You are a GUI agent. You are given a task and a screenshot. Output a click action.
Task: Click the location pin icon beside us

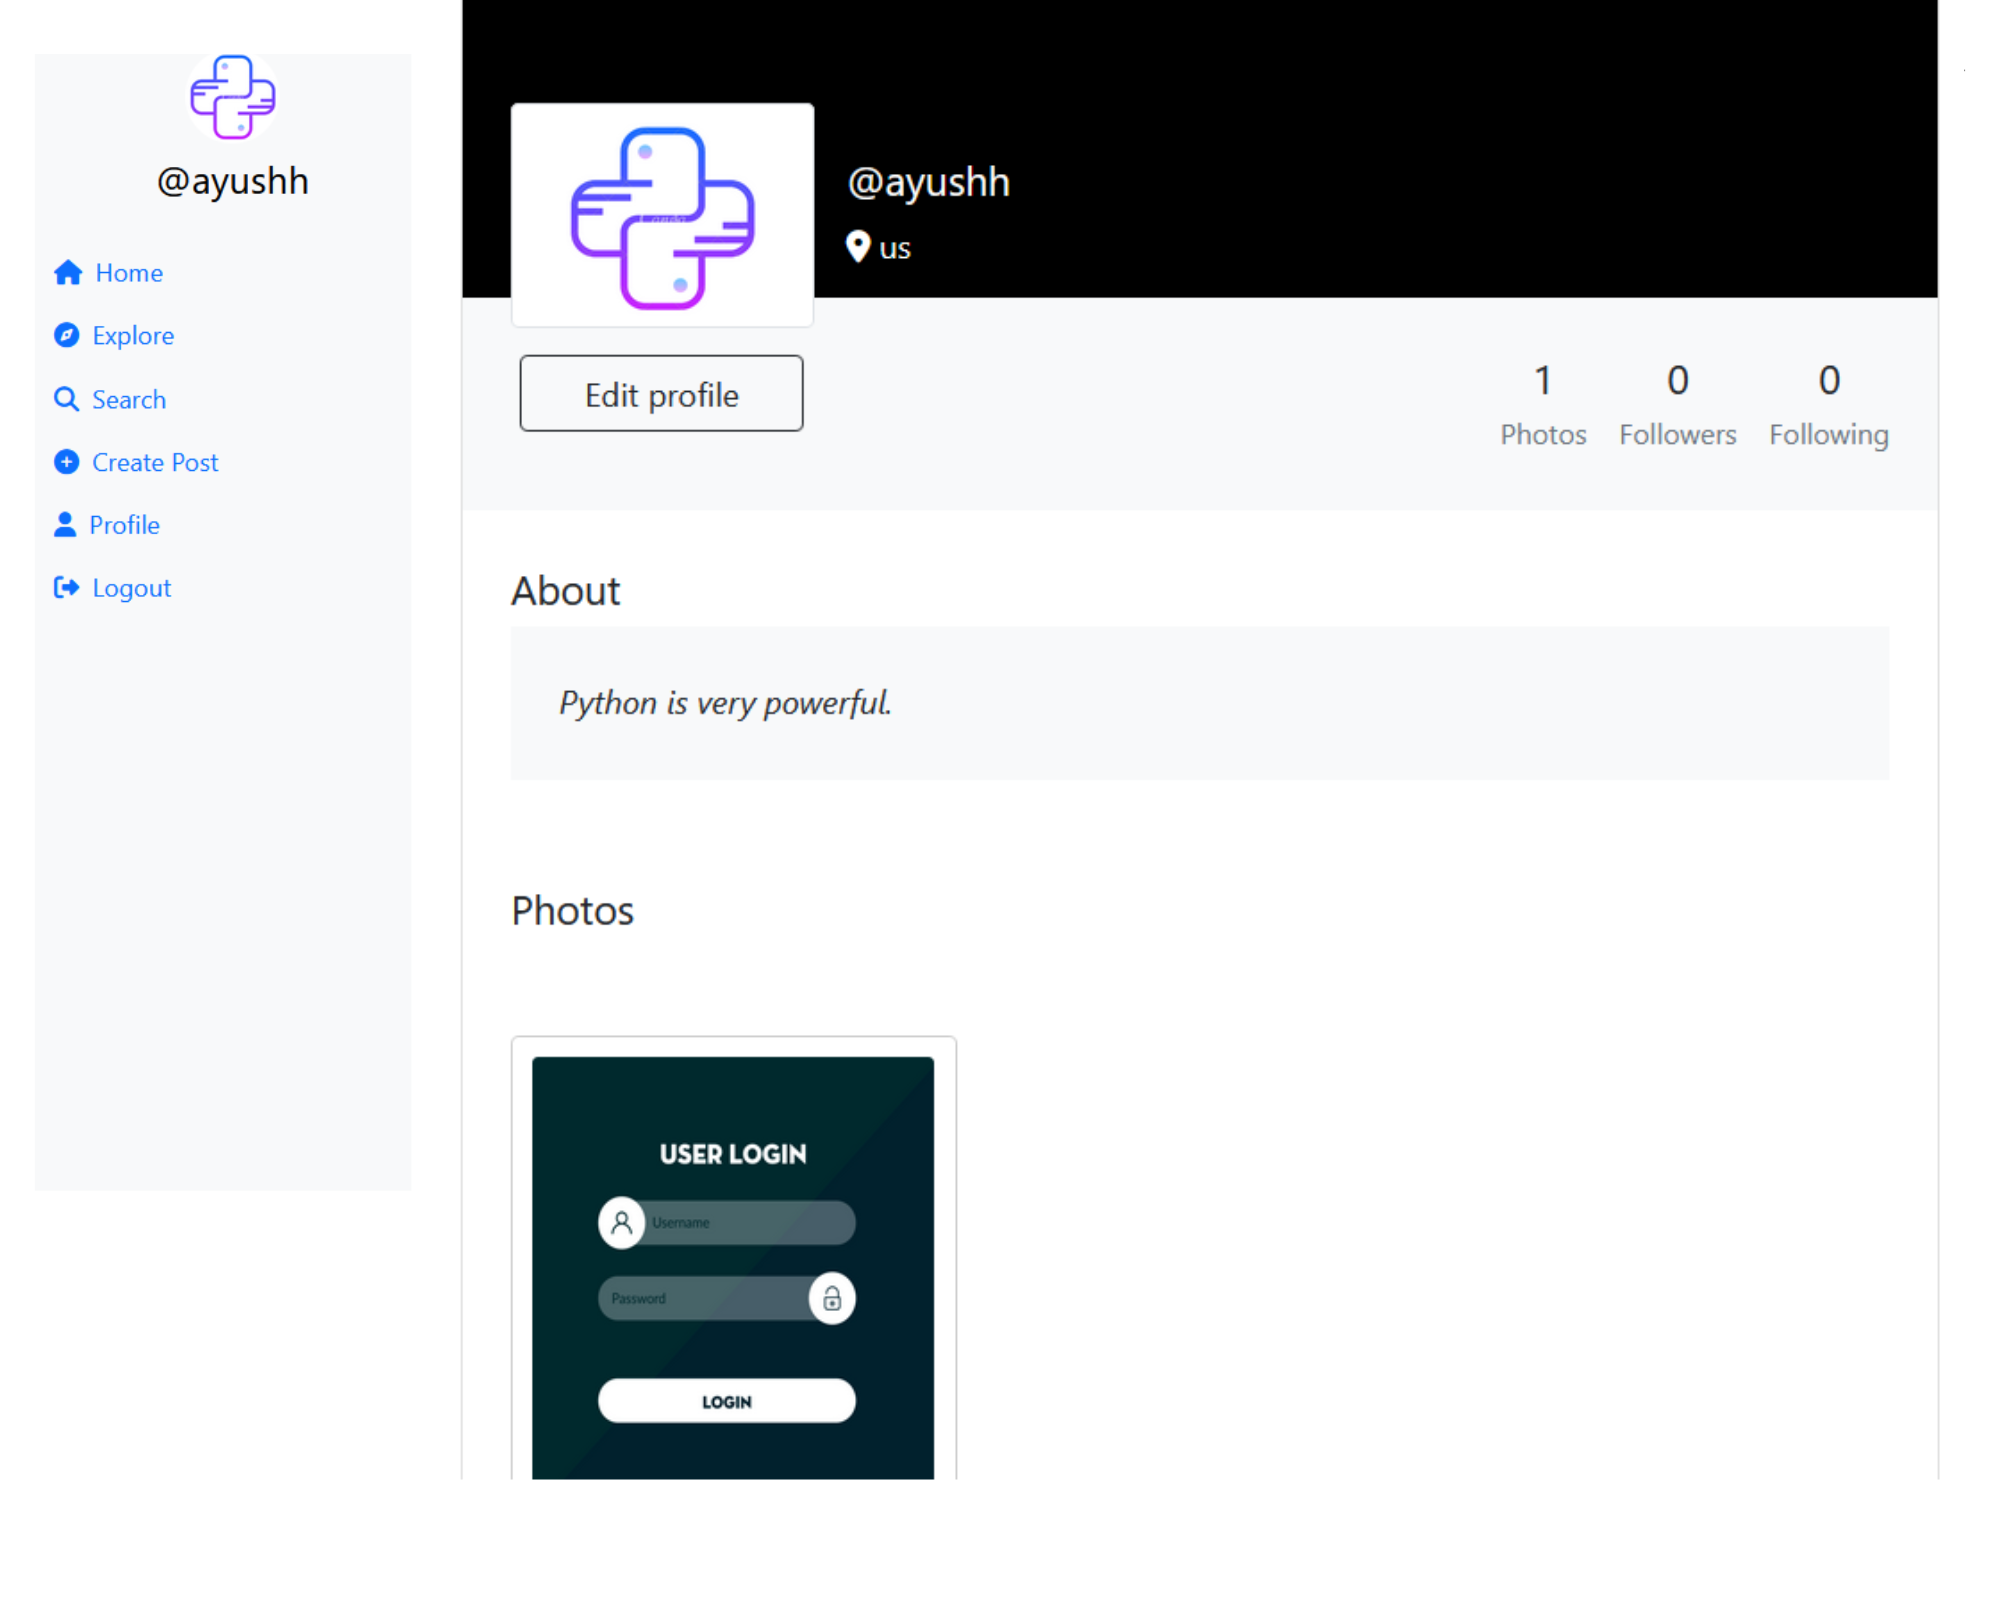point(857,247)
